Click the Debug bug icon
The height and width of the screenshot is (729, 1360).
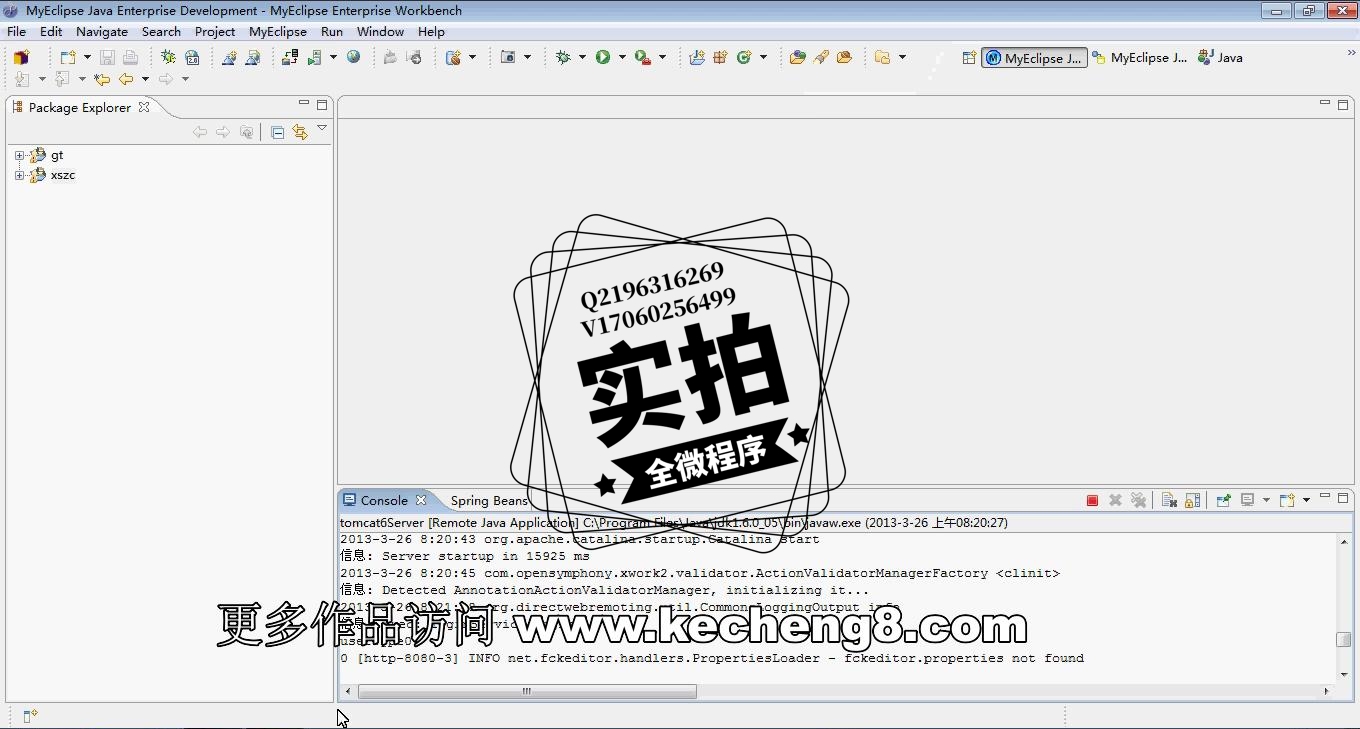564,57
